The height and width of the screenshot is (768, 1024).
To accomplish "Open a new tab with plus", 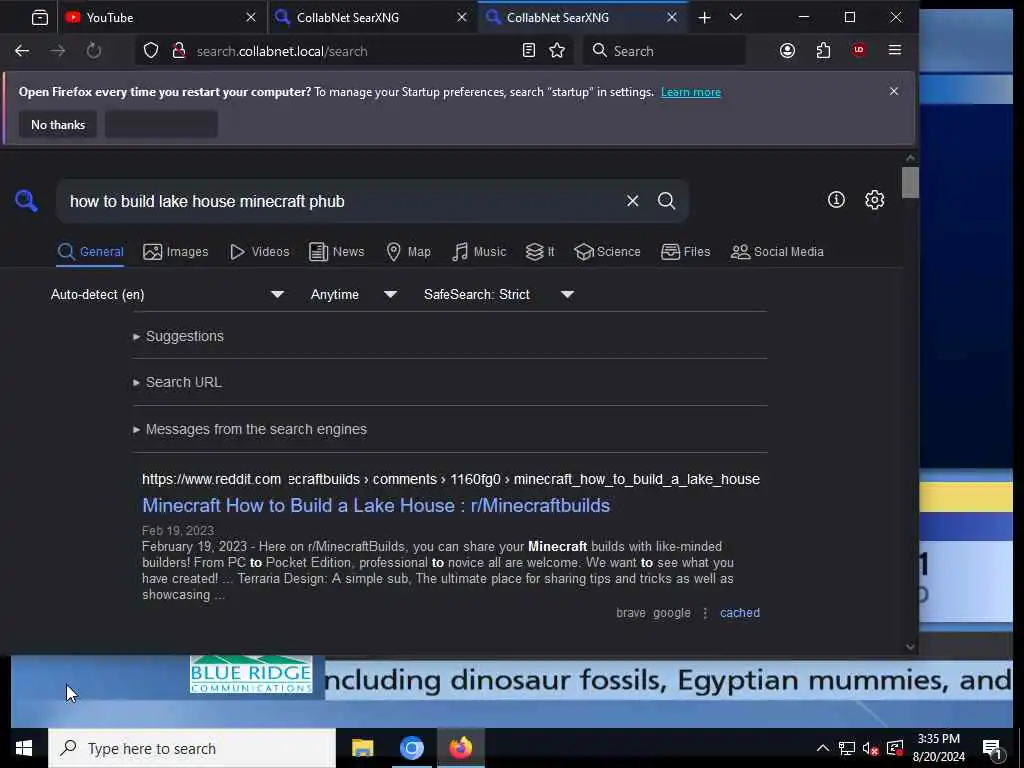I will (704, 18).
